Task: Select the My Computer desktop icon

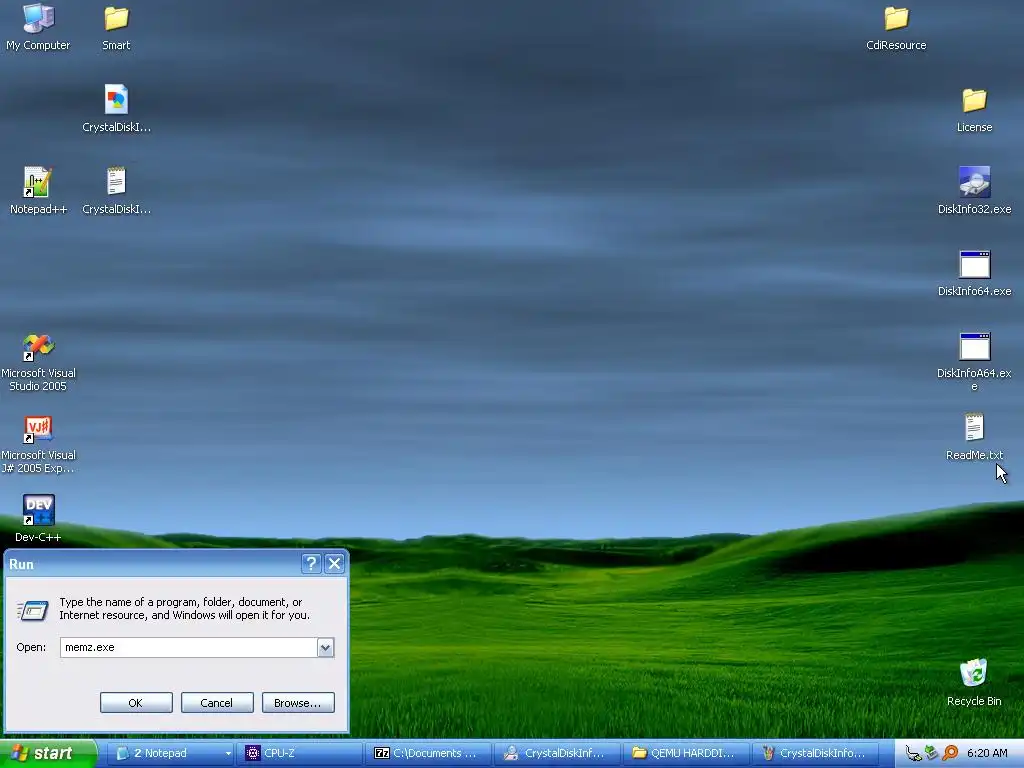Action: pyautogui.click(x=39, y=27)
